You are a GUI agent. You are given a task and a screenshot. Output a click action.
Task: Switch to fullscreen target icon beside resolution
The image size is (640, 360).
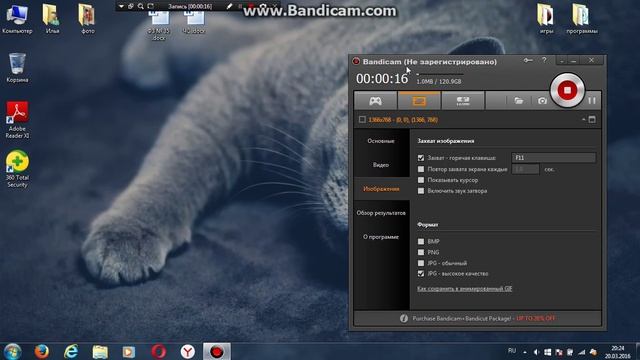tap(592, 120)
